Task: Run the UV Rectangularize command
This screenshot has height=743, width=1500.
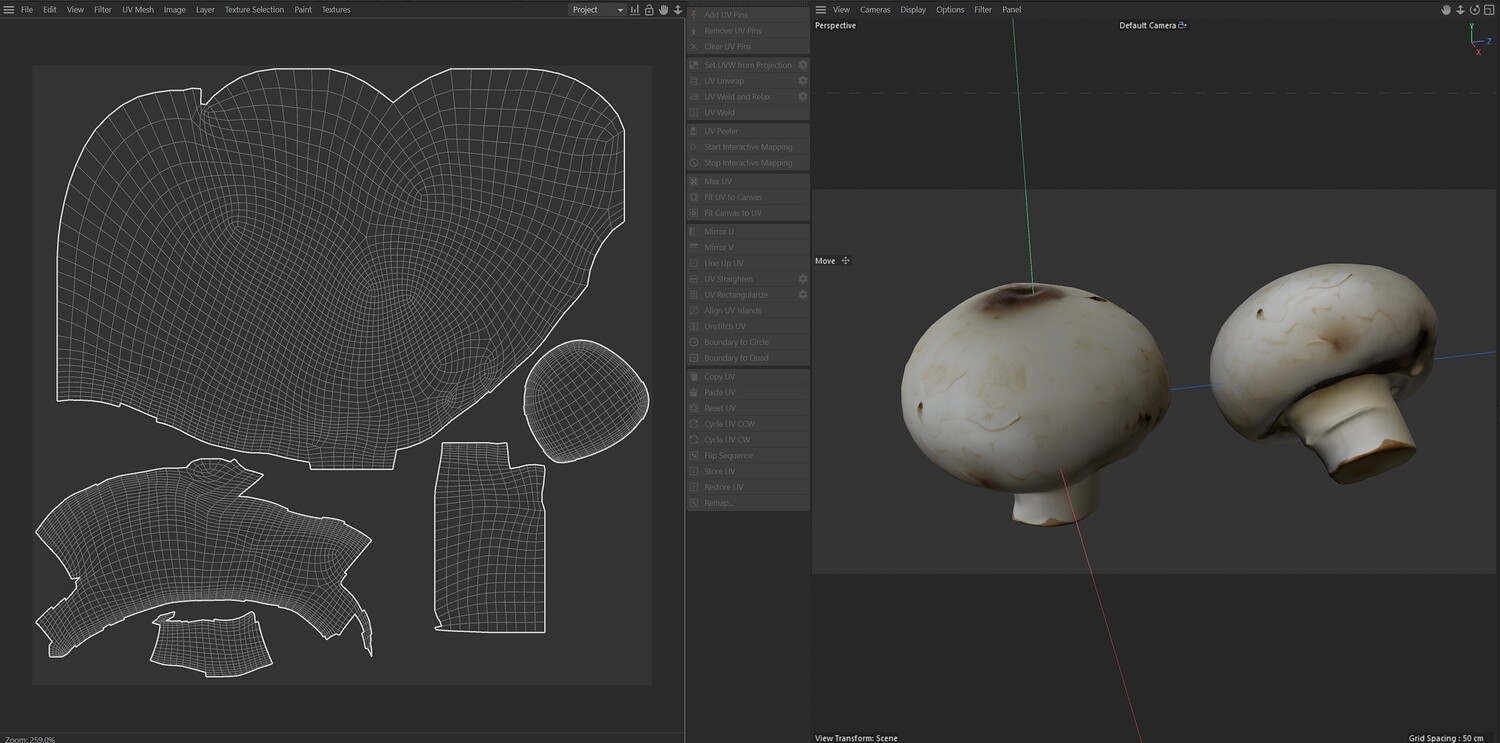Action: pos(741,295)
